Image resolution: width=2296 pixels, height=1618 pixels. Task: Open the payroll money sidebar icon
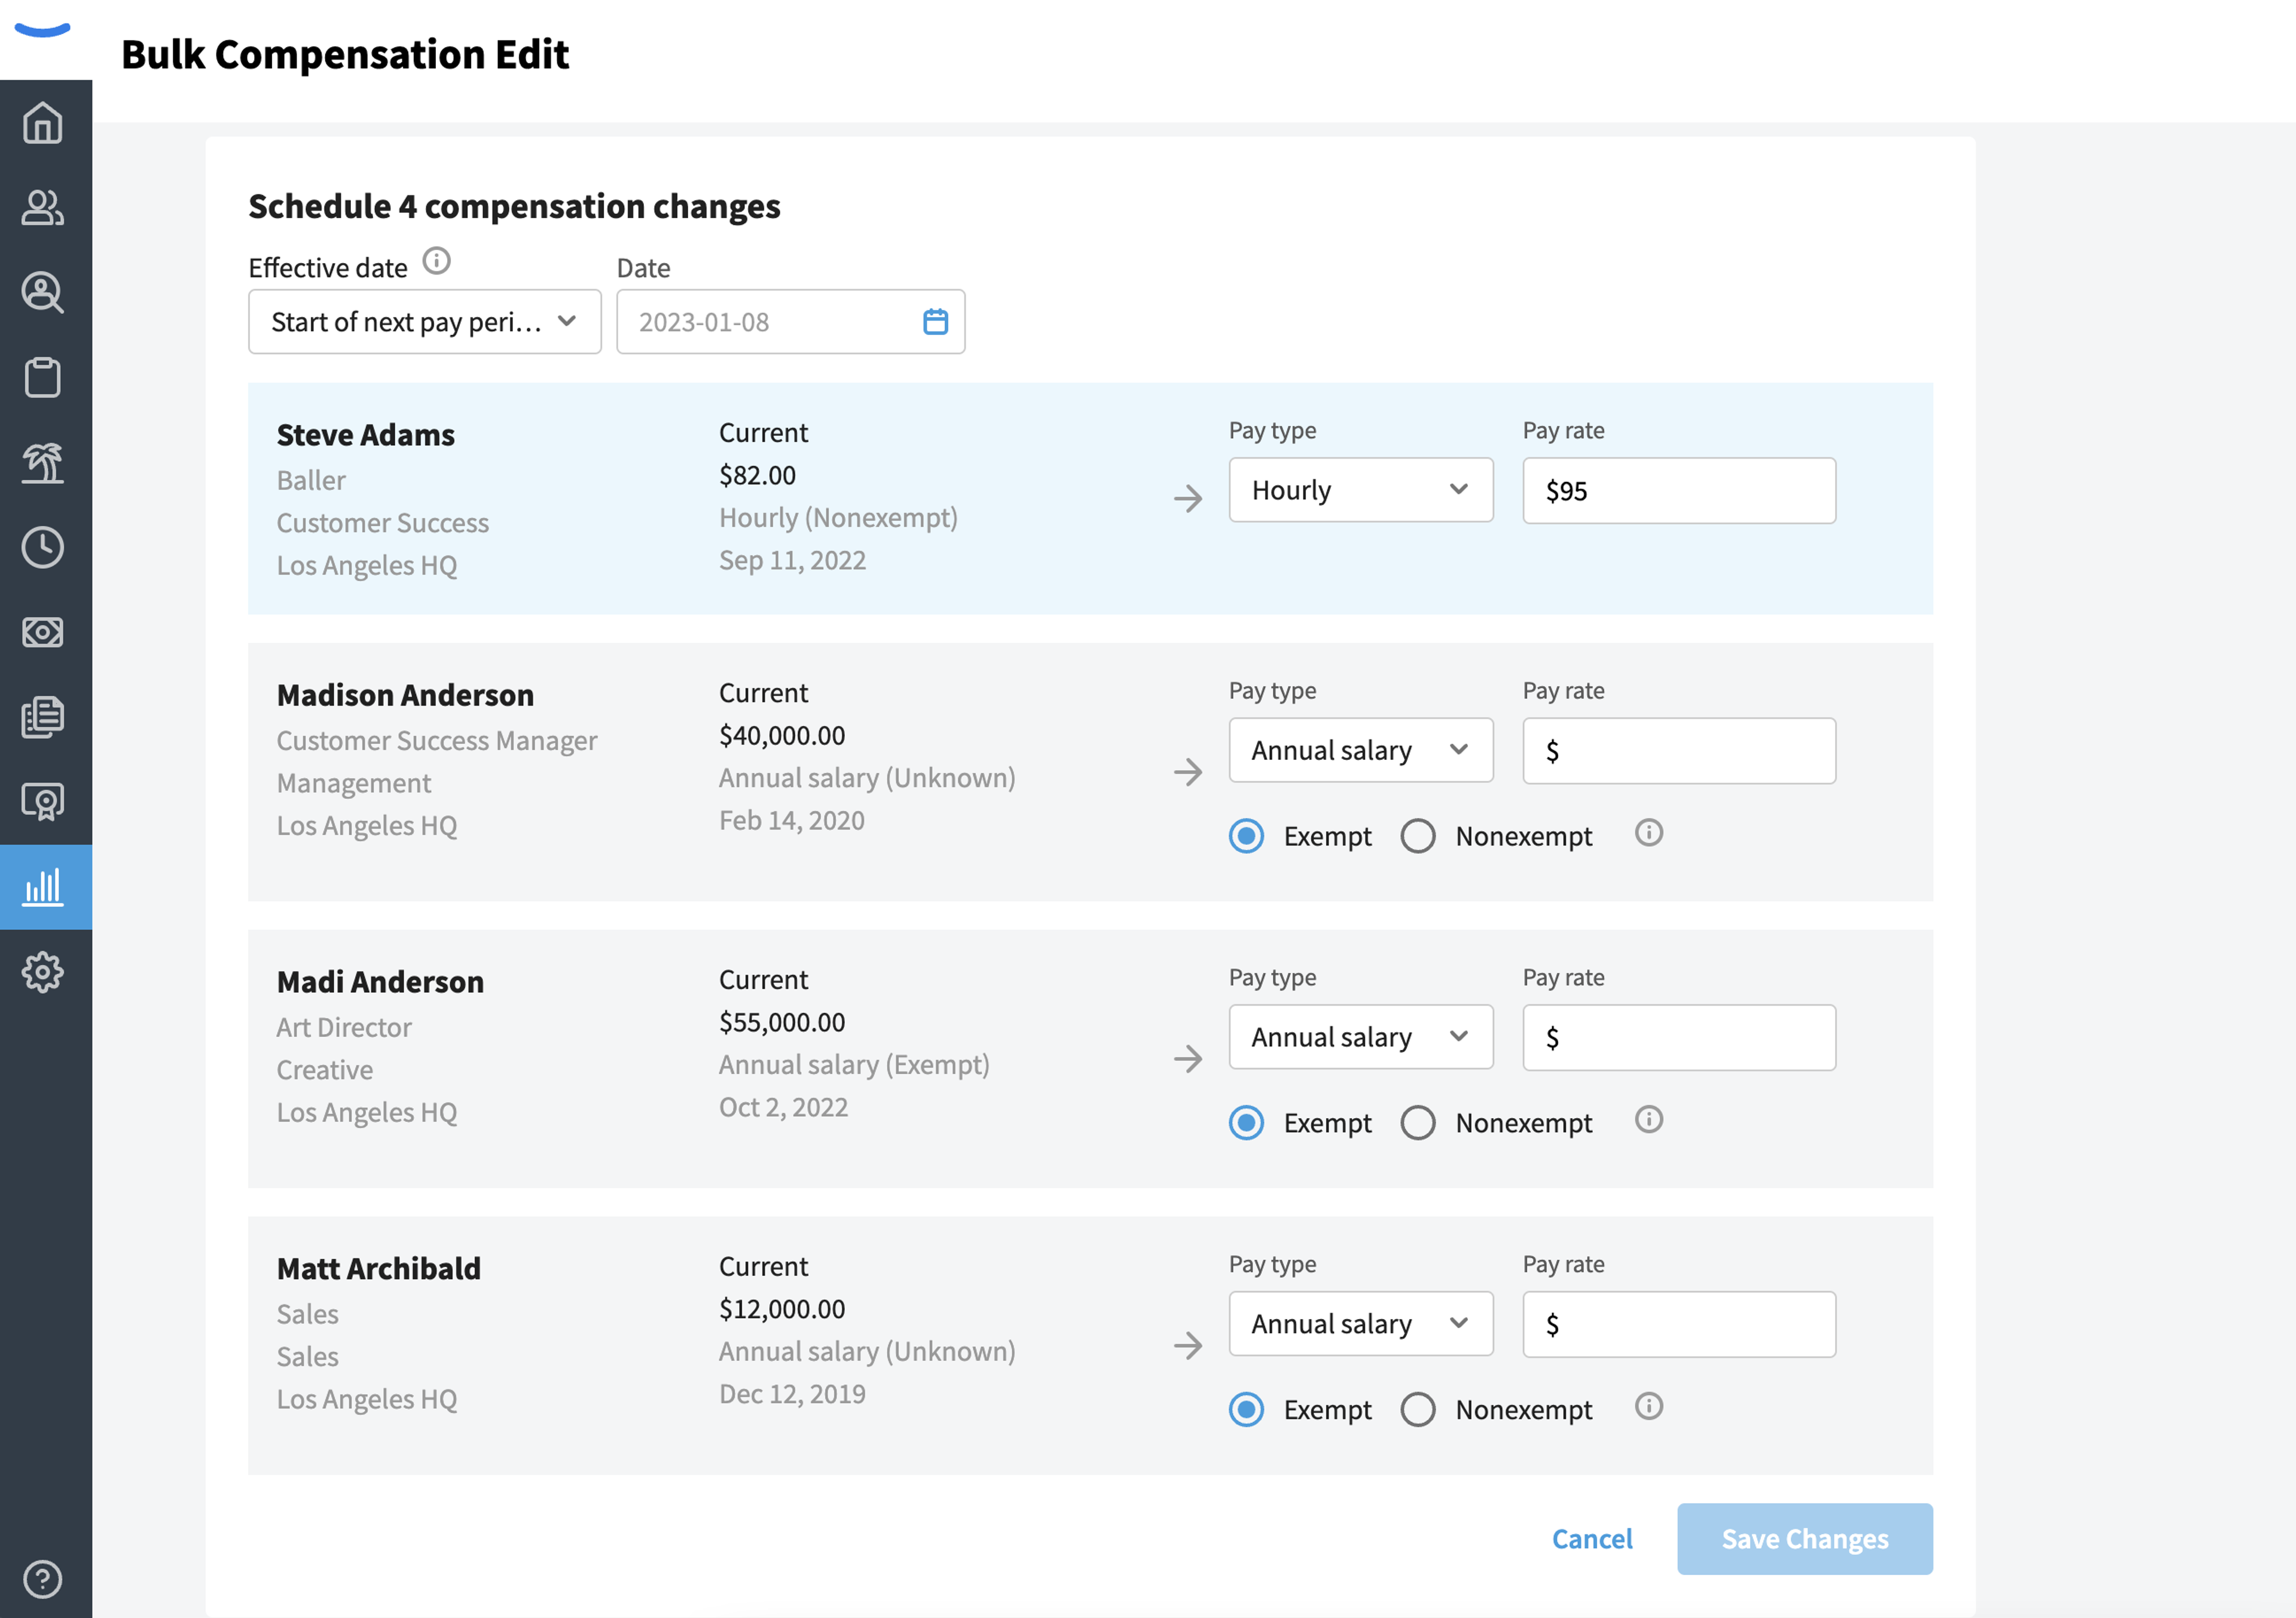[x=43, y=632]
